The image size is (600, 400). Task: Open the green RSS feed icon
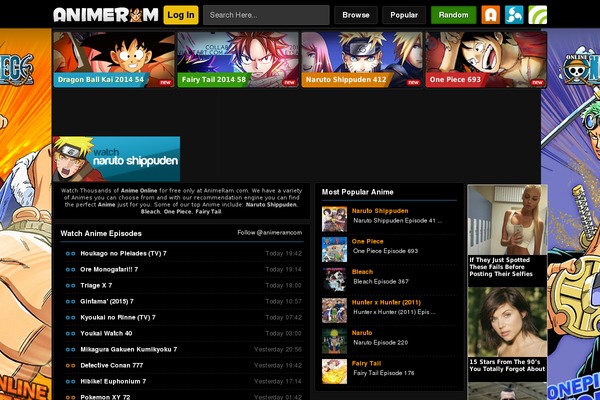point(538,15)
